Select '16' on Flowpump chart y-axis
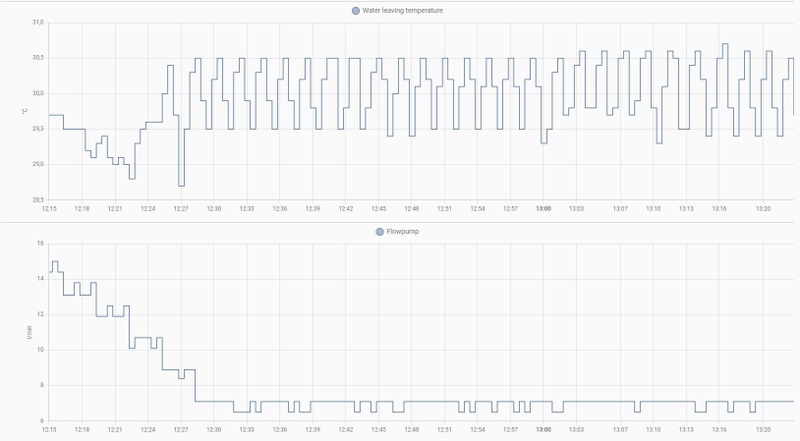The image size is (800, 441). (40, 243)
